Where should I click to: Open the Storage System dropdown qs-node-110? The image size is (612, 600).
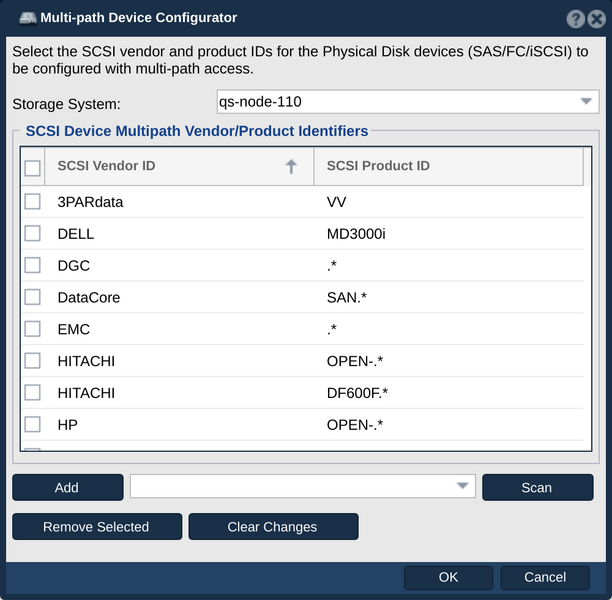[x=408, y=102]
